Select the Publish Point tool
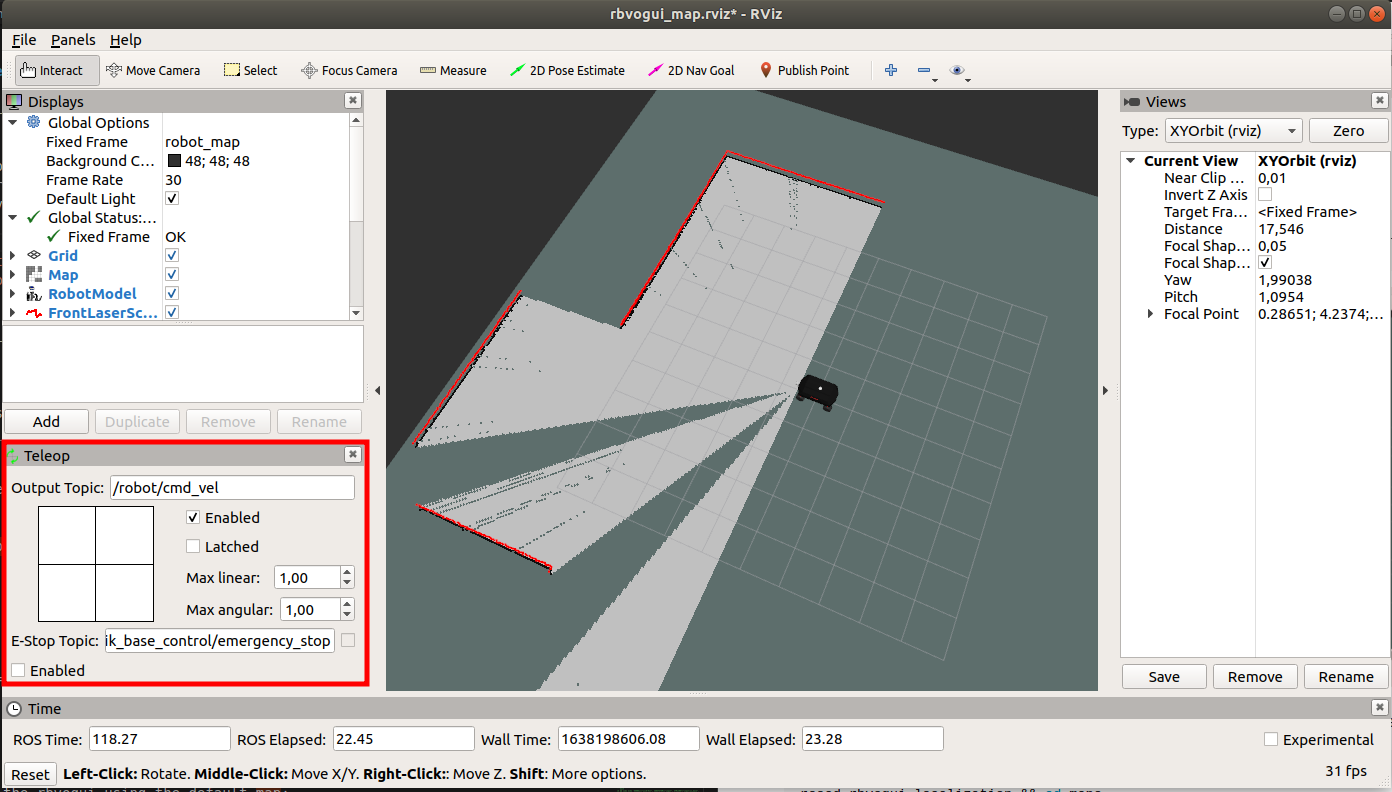Screen dimensions: 1392x792 coord(804,70)
